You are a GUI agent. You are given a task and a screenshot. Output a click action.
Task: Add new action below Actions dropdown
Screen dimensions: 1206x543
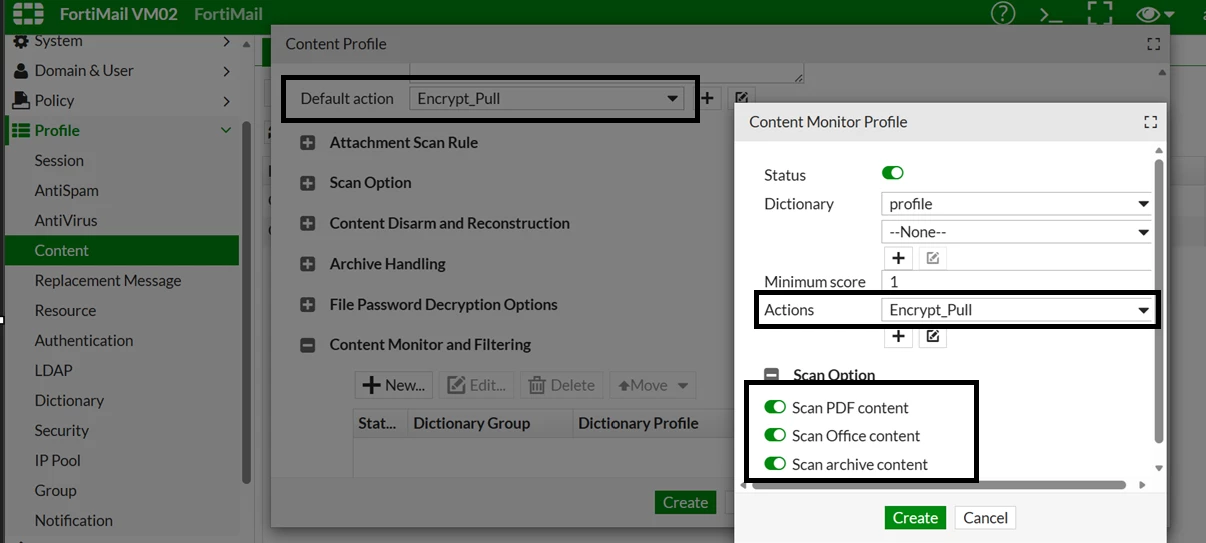[x=899, y=336]
